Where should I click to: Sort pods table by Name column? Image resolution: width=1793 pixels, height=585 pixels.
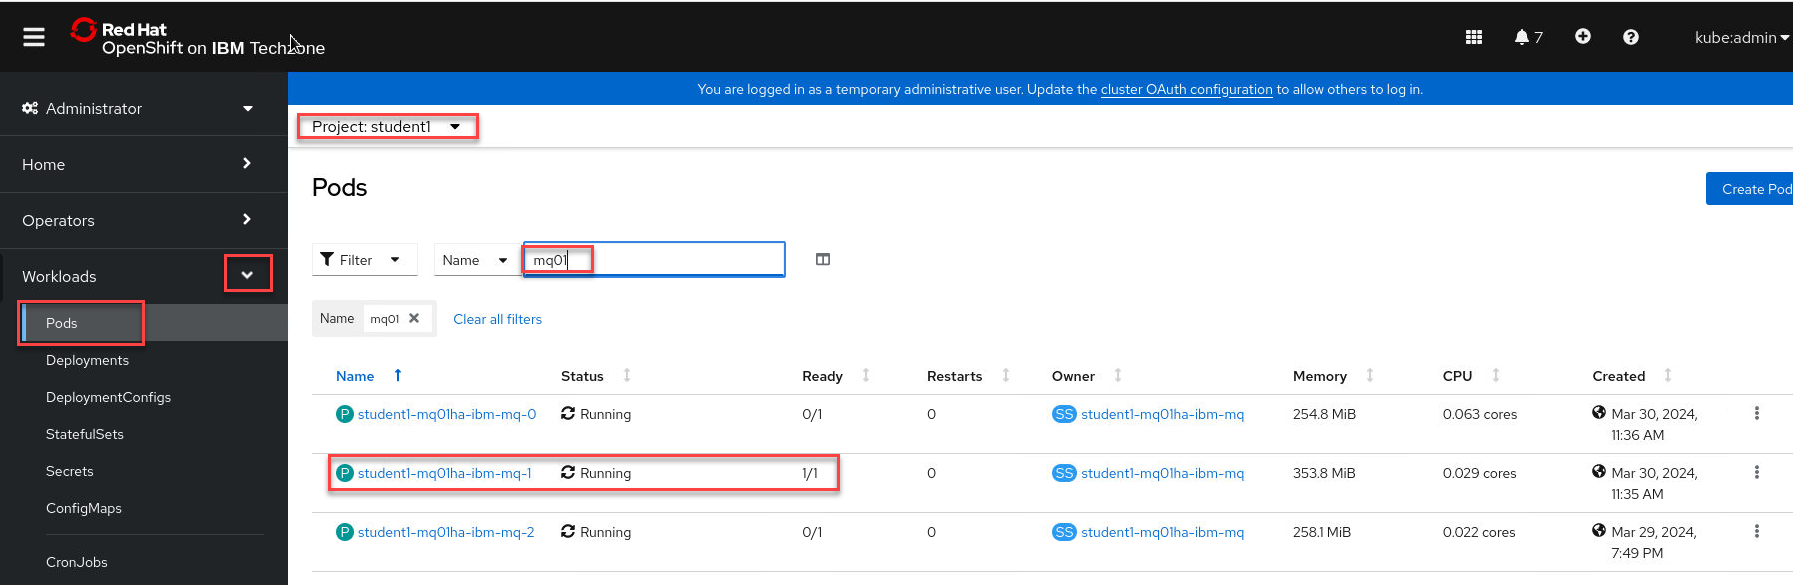click(355, 376)
